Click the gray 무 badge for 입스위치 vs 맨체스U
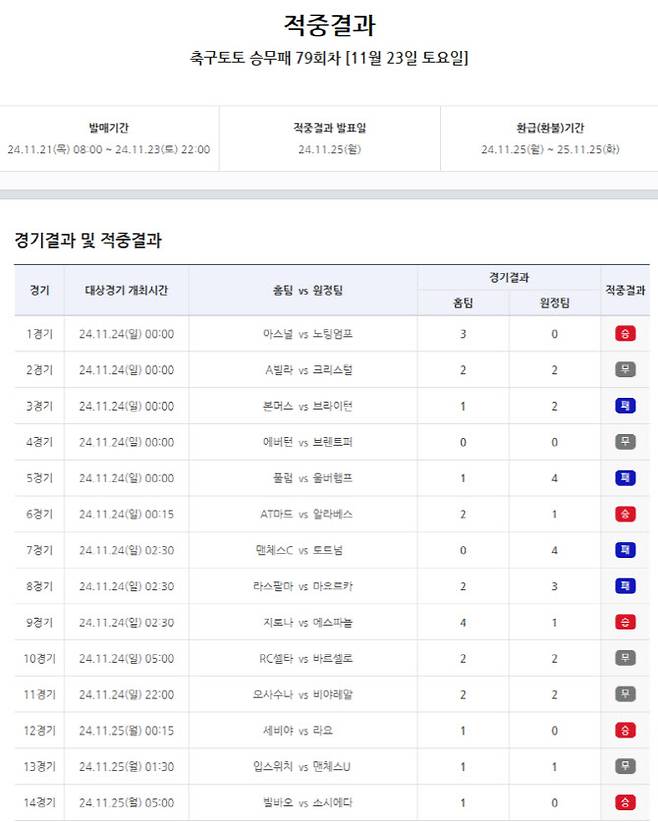This screenshot has height=822, width=658. pos(625,766)
